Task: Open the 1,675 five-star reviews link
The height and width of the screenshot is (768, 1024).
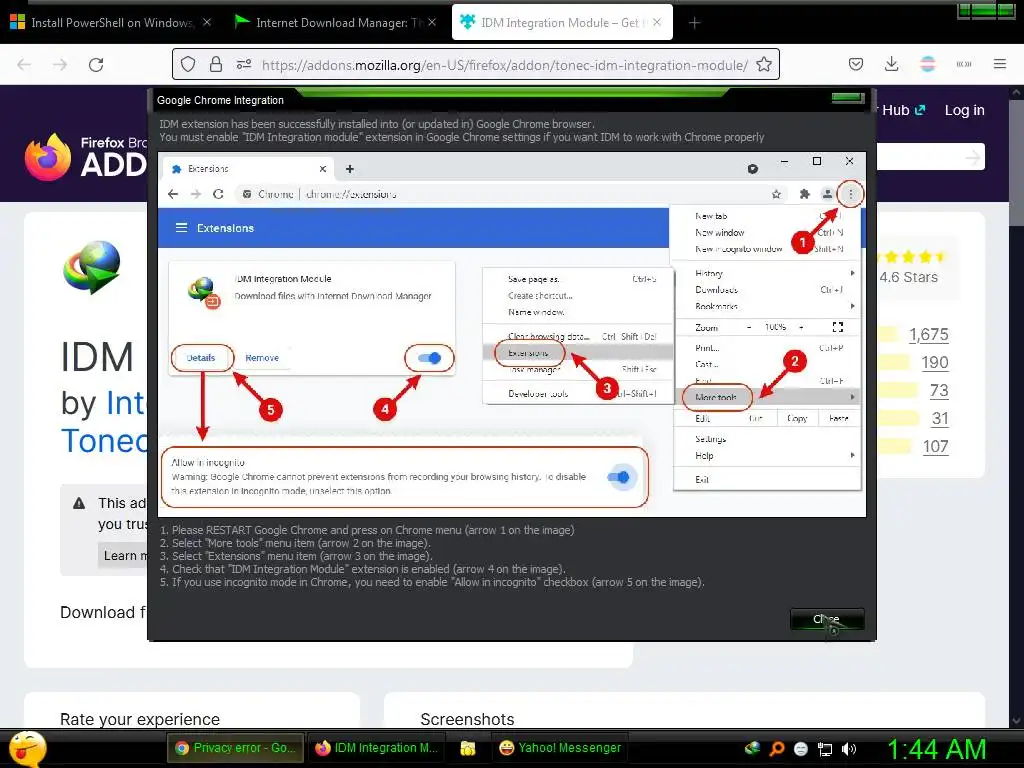Action: pyautogui.click(x=929, y=334)
